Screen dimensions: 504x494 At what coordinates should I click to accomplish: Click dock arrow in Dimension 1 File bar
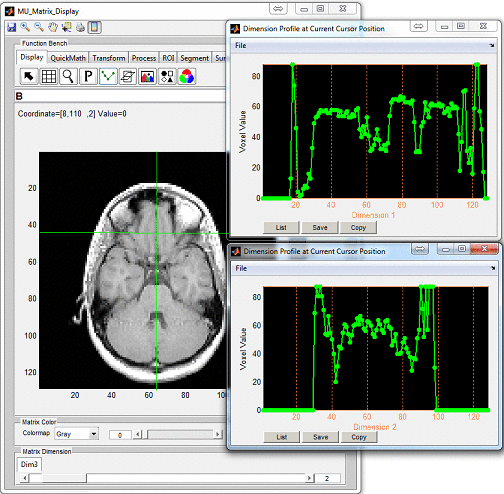click(492, 45)
